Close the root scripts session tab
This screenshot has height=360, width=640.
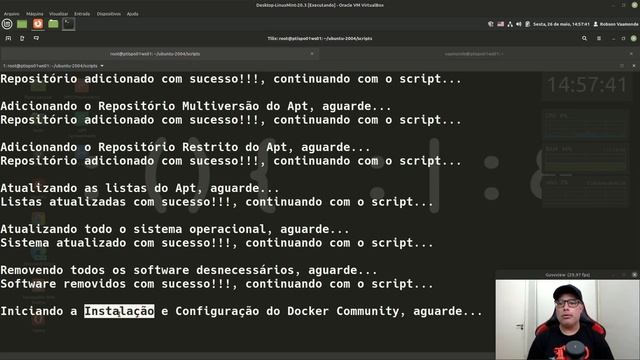(x=312, y=53)
